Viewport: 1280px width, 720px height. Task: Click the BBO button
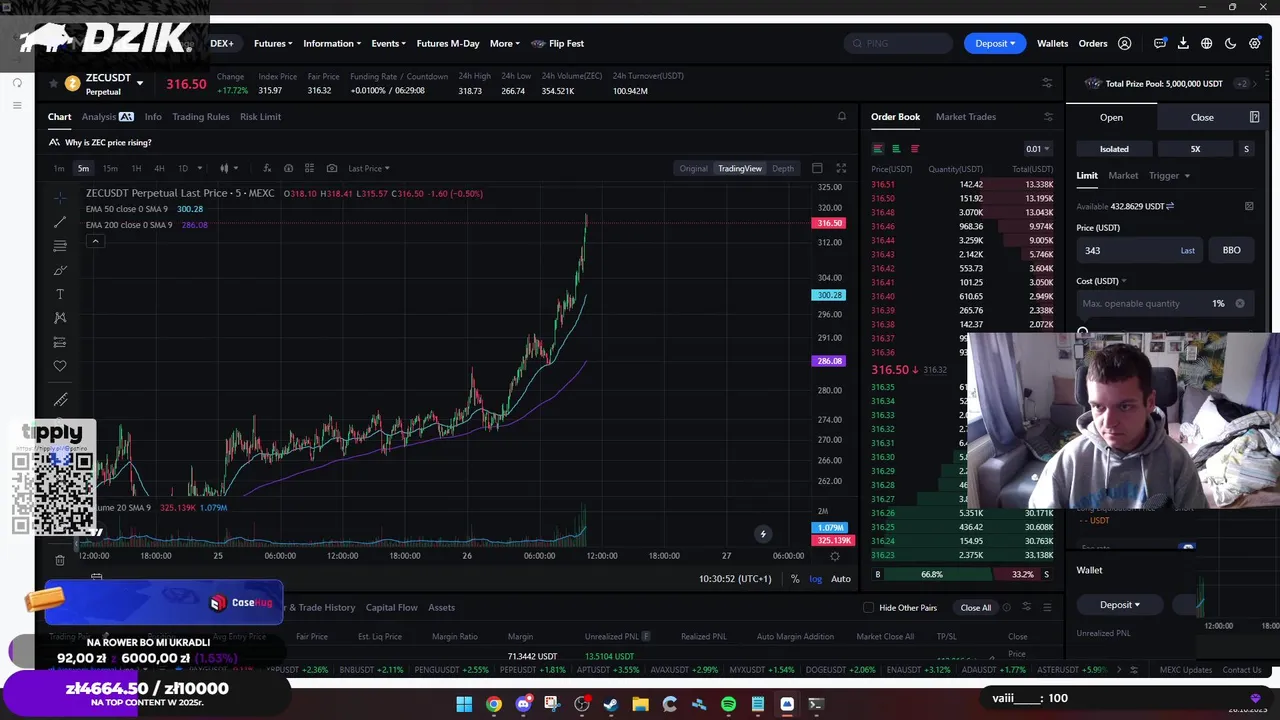click(x=1231, y=251)
